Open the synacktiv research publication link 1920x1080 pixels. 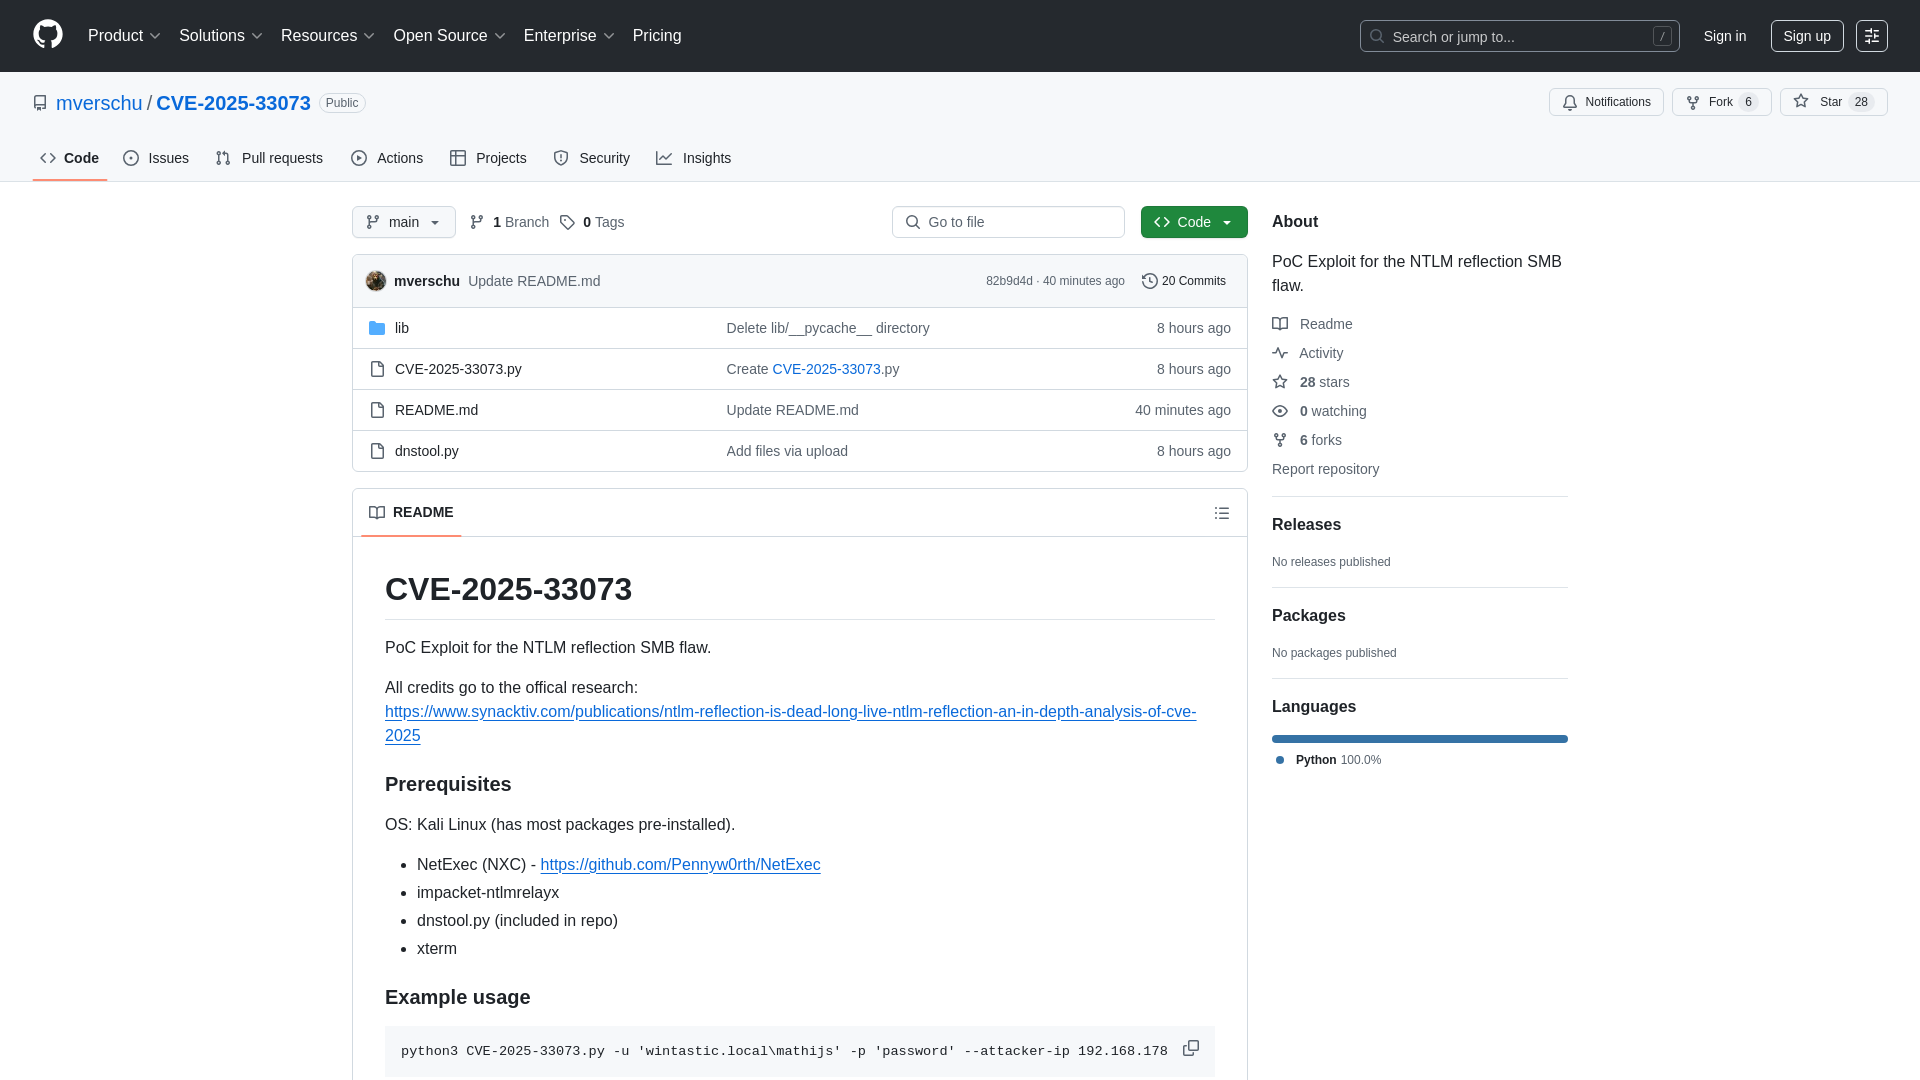790,723
